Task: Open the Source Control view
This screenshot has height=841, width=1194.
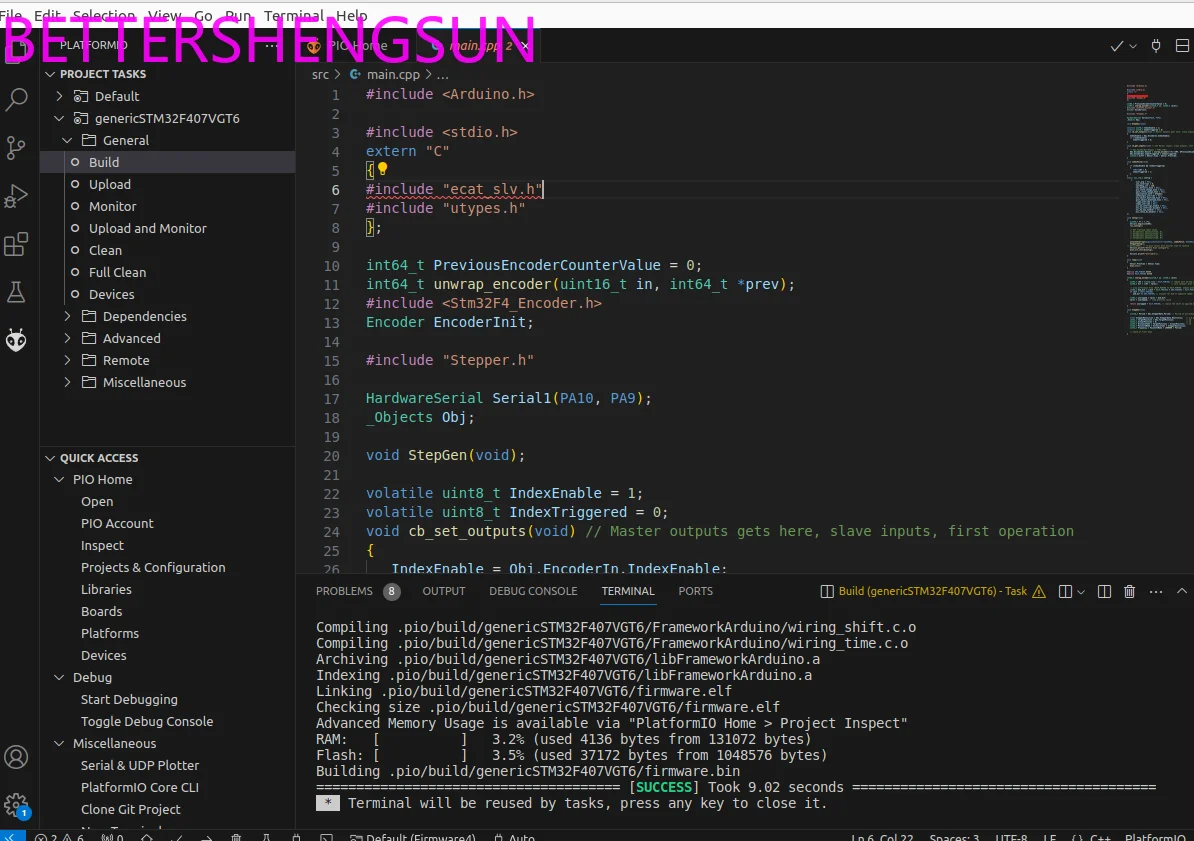Action: coord(16,147)
